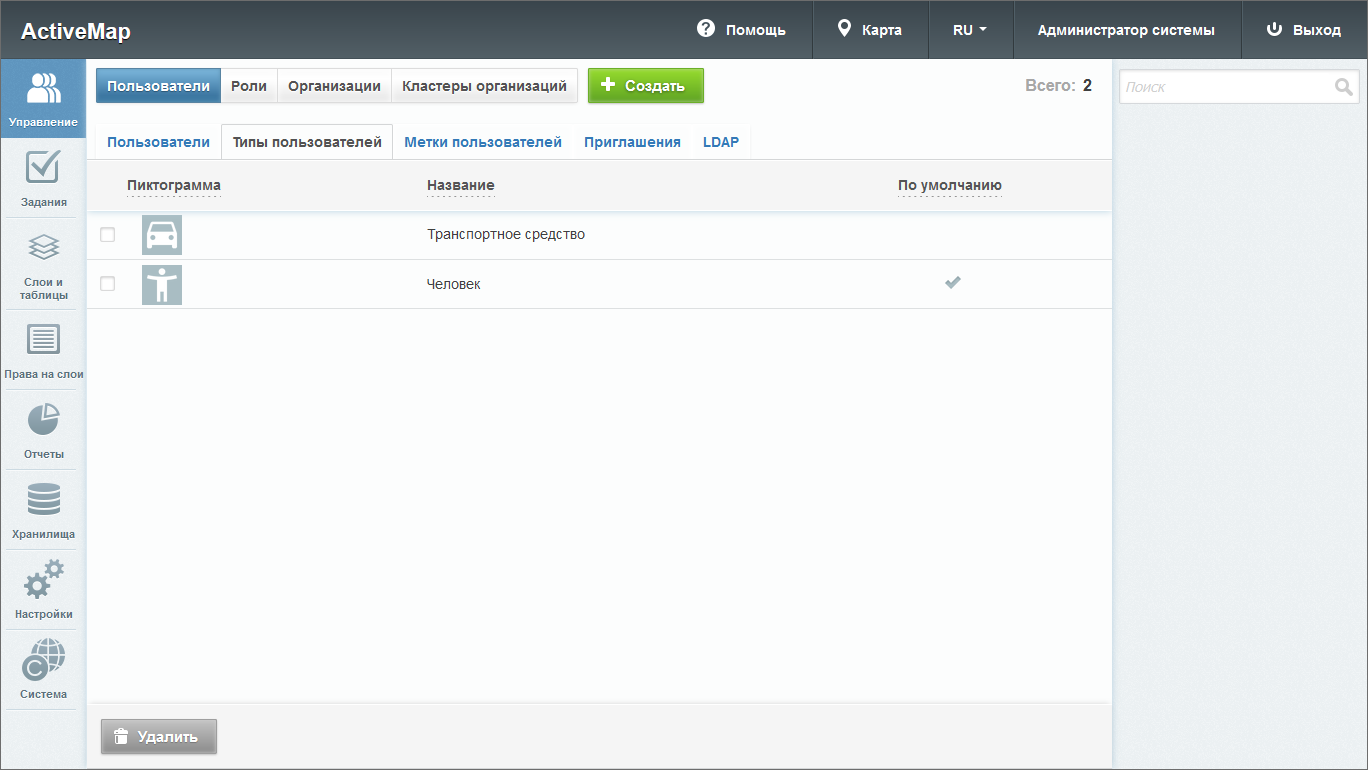This screenshot has width=1368, height=770.
Task: Expand the RU language dropdown
Action: [x=969, y=30]
